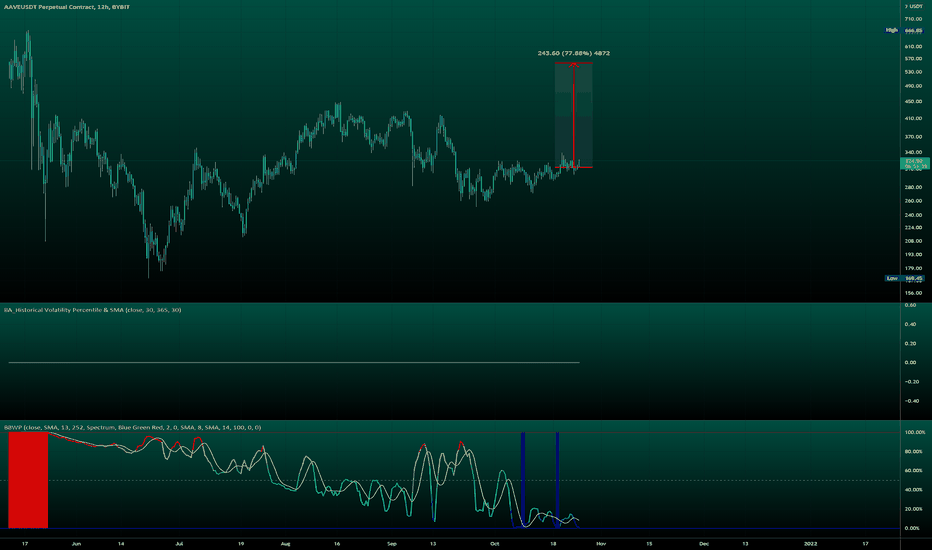Click the Low price label
Image resolution: width=932 pixels, height=550 pixels.
coord(903,278)
